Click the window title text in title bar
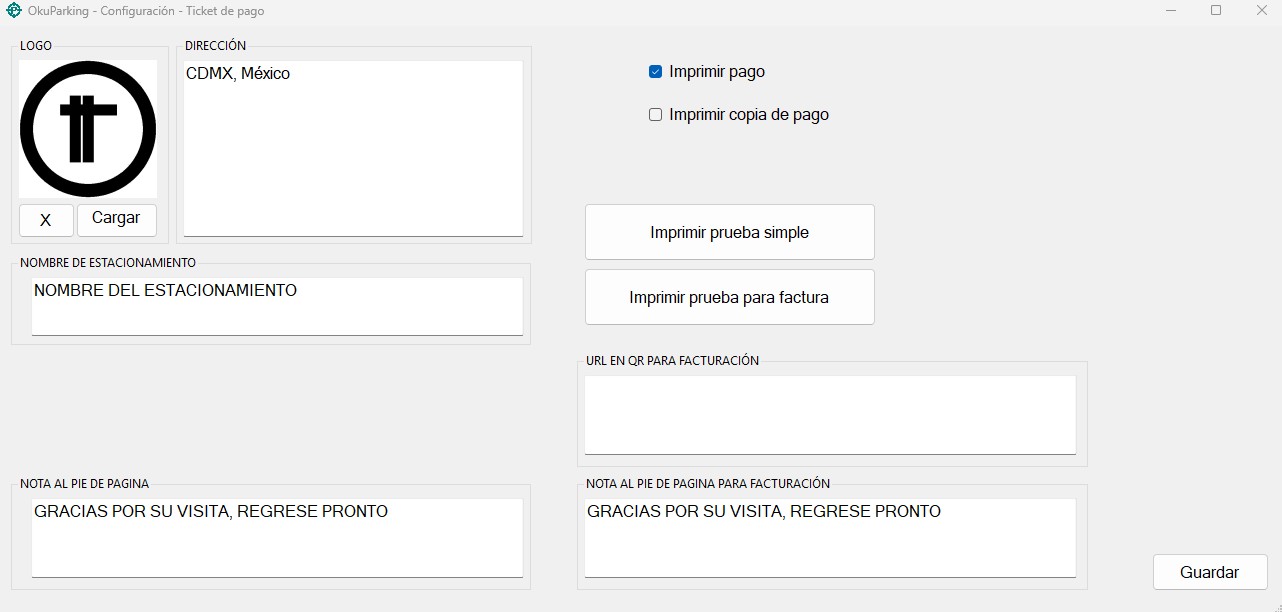Image resolution: width=1282 pixels, height=612 pixels. tap(146, 11)
